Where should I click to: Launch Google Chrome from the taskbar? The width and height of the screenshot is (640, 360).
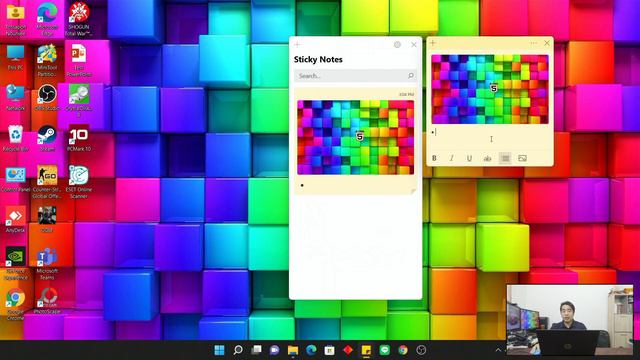pyautogui.click(x=403, y=350)
